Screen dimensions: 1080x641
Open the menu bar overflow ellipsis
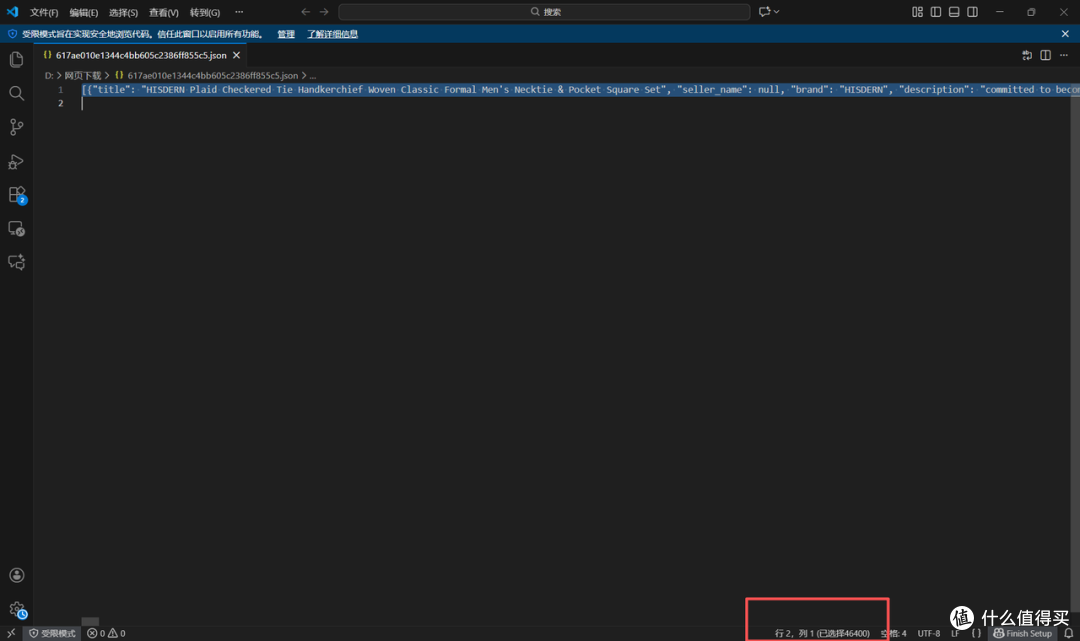click(x=239, y=12)
